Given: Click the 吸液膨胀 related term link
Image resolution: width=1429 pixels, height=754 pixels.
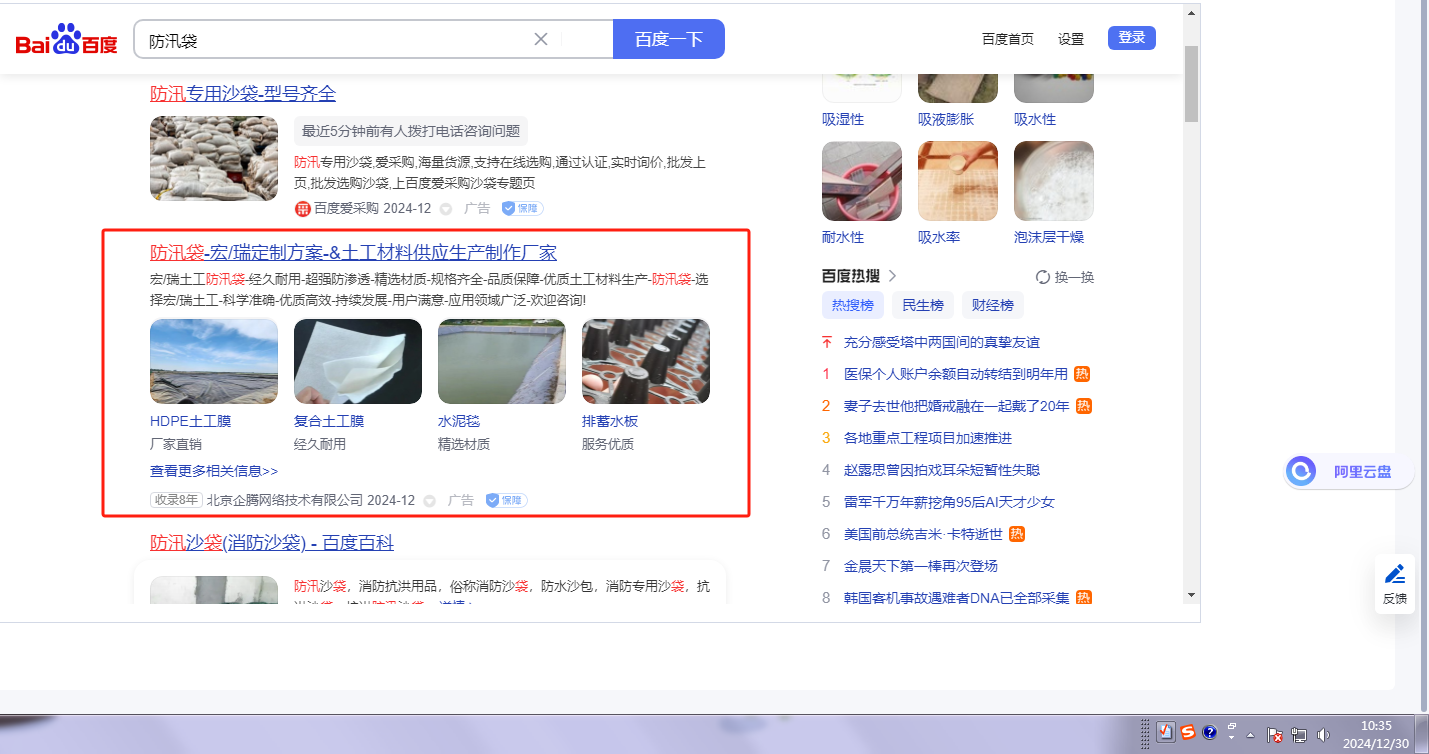Looking at the screenshot, I should pos(946,119).
